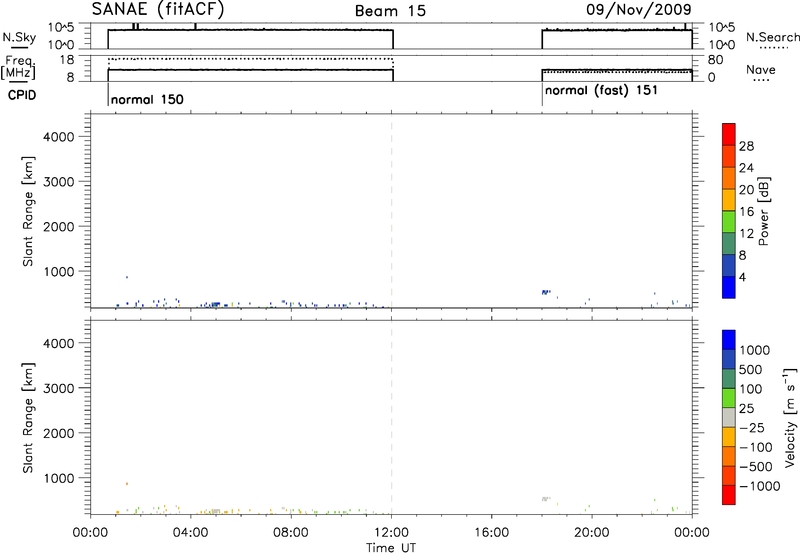Click the 'SANAE (fitACF)' plot title

[158, 9]
